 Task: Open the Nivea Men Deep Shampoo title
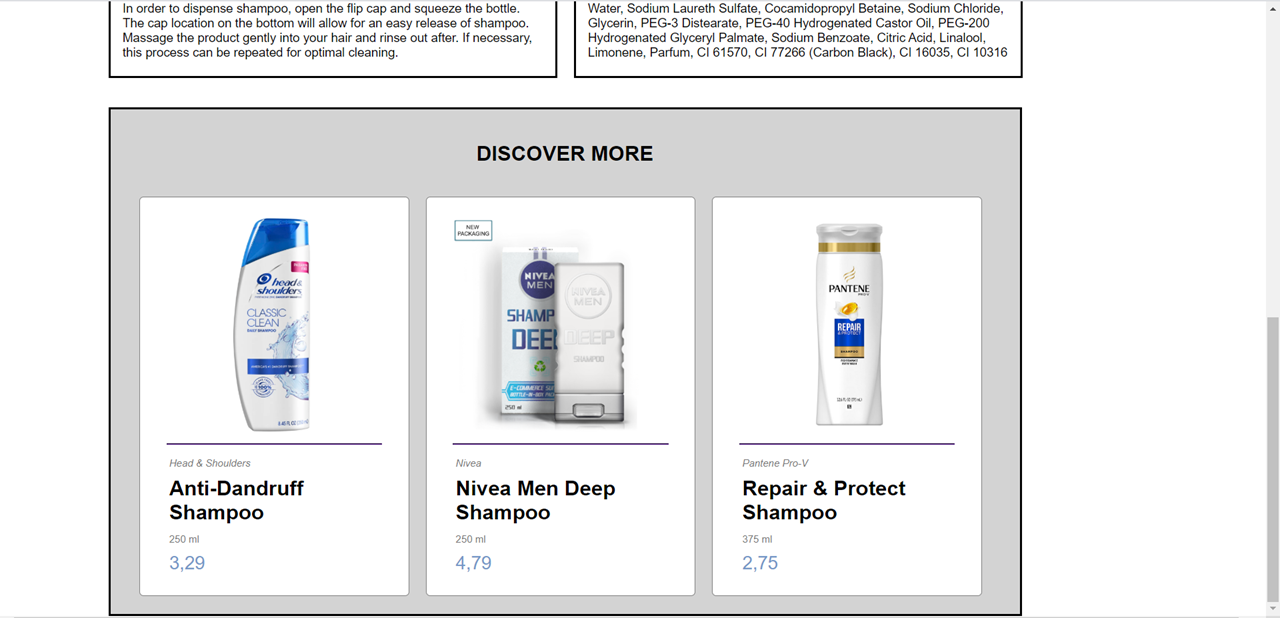pyautogui.click(x=535, y=500)
